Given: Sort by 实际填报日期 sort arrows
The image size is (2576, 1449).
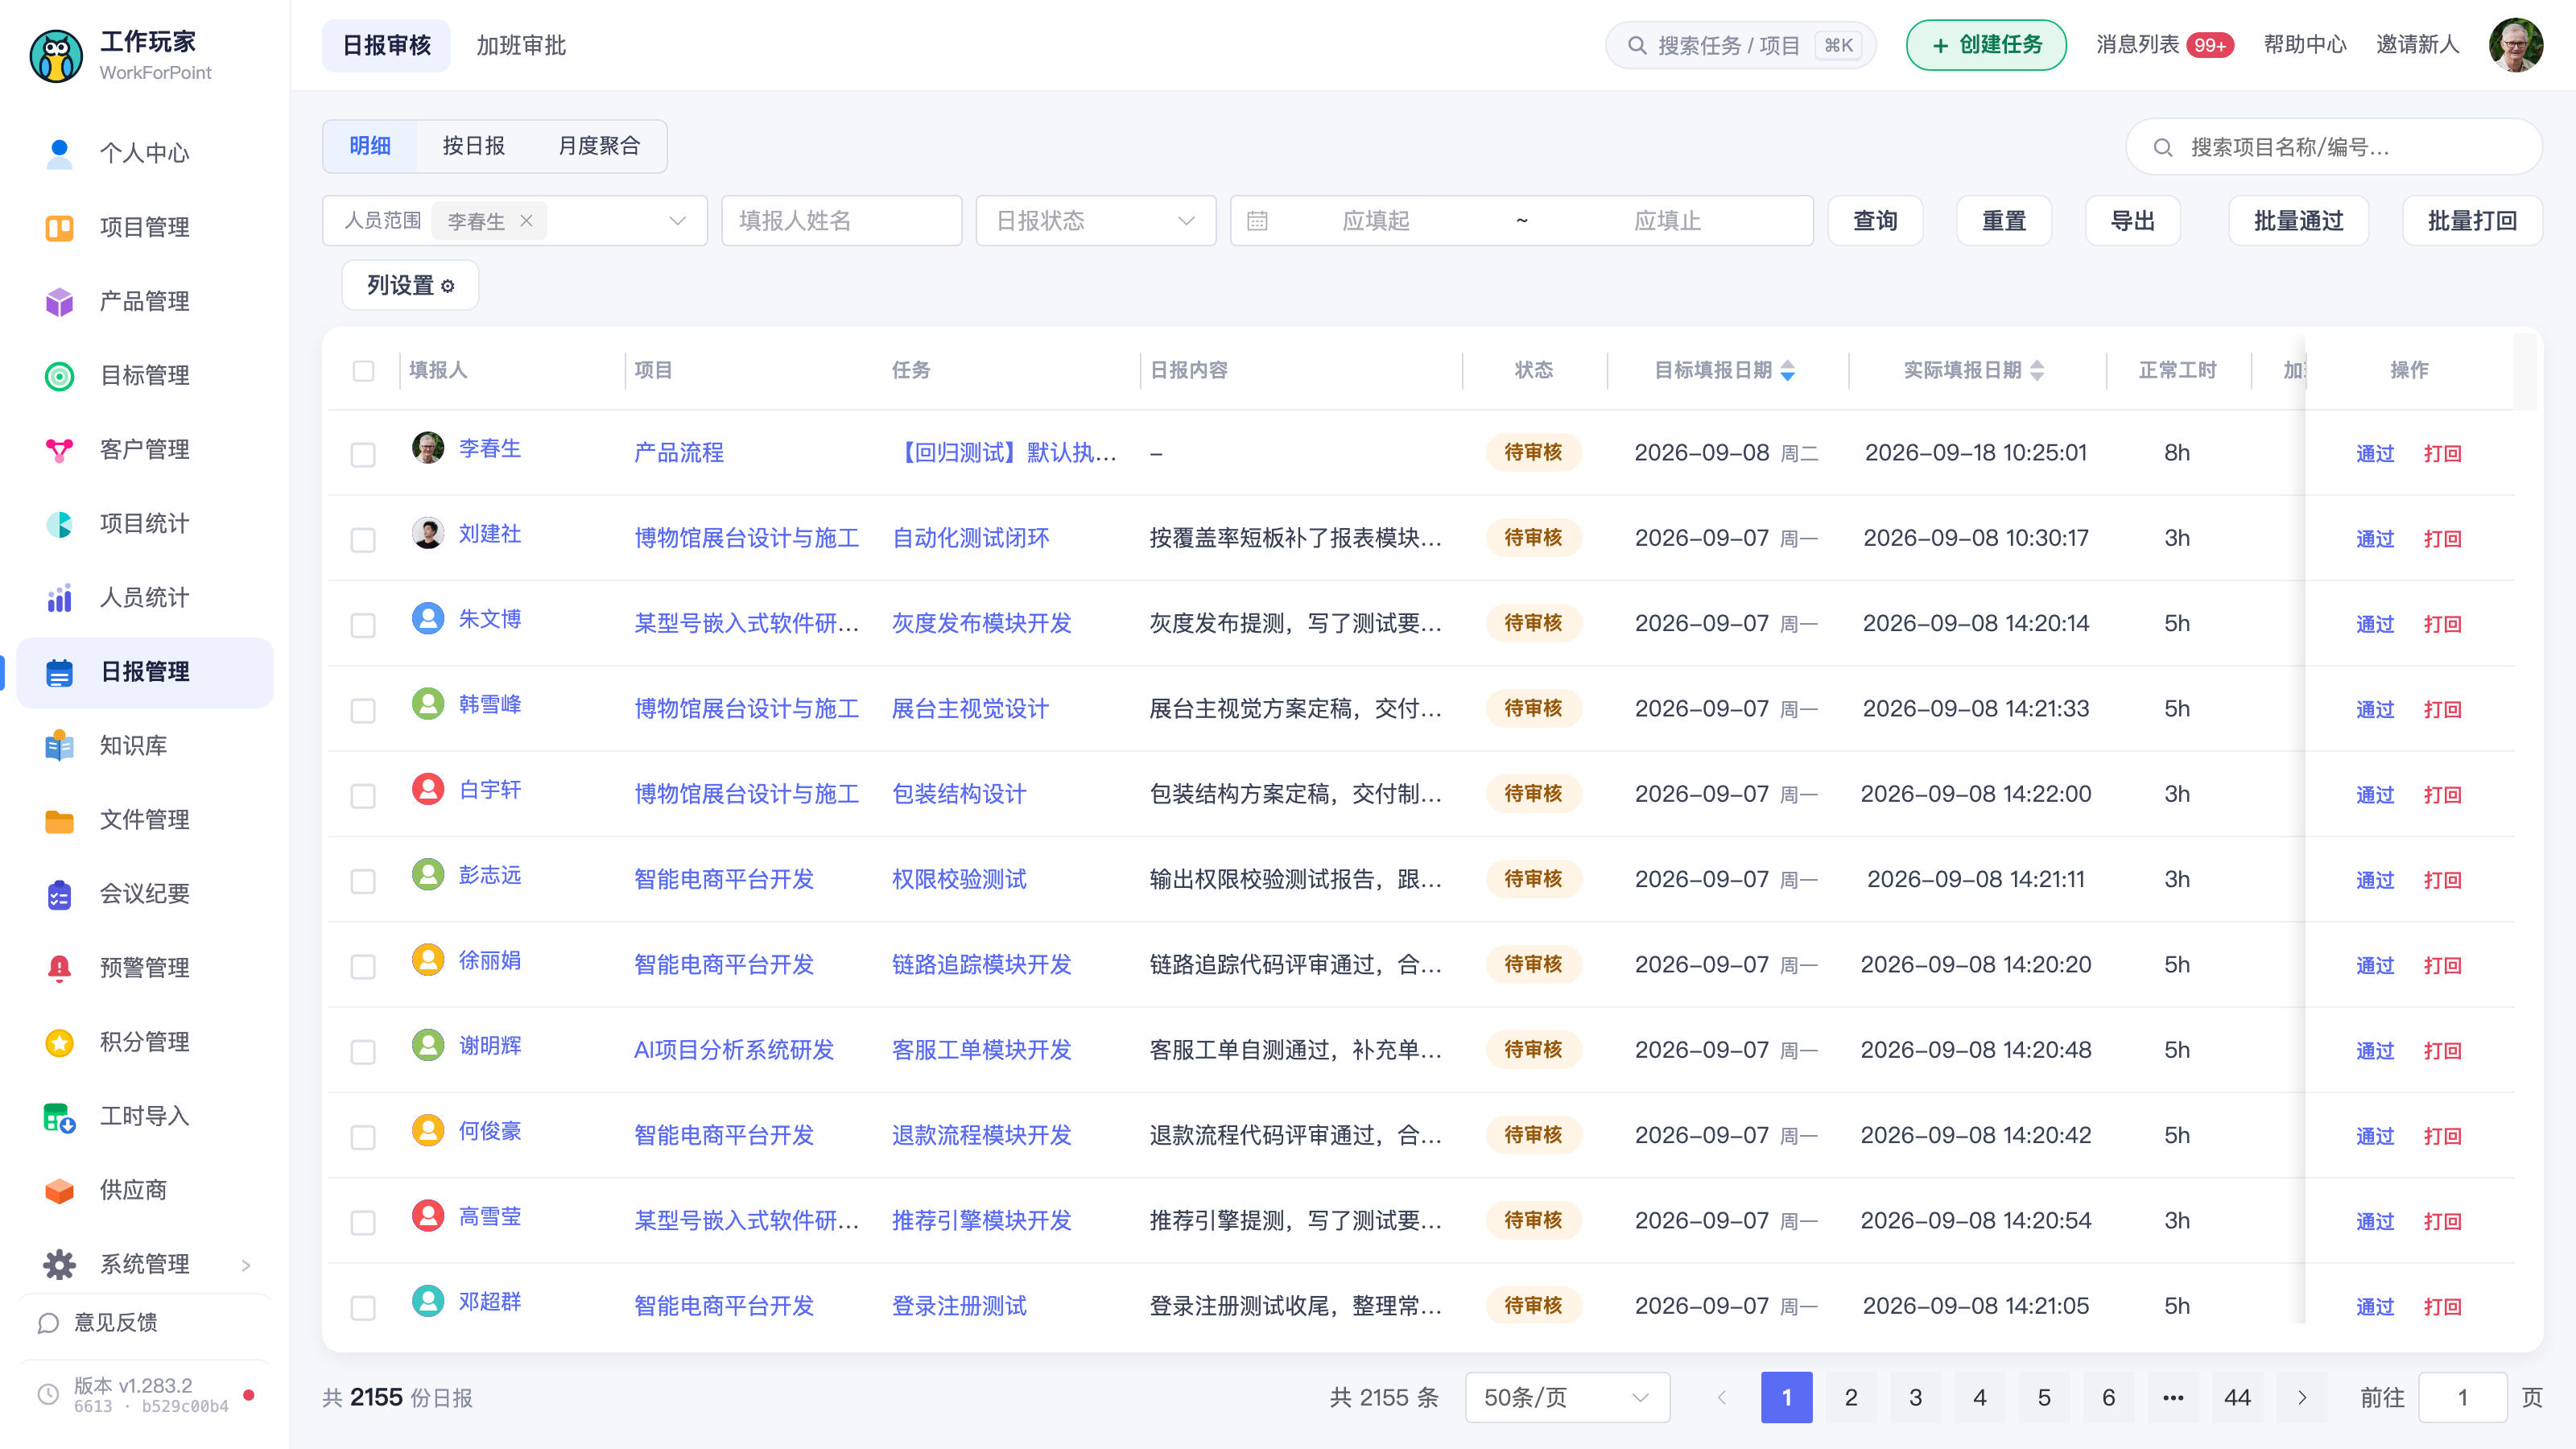Looking at the screenshot, I should tap(2037, 370).
